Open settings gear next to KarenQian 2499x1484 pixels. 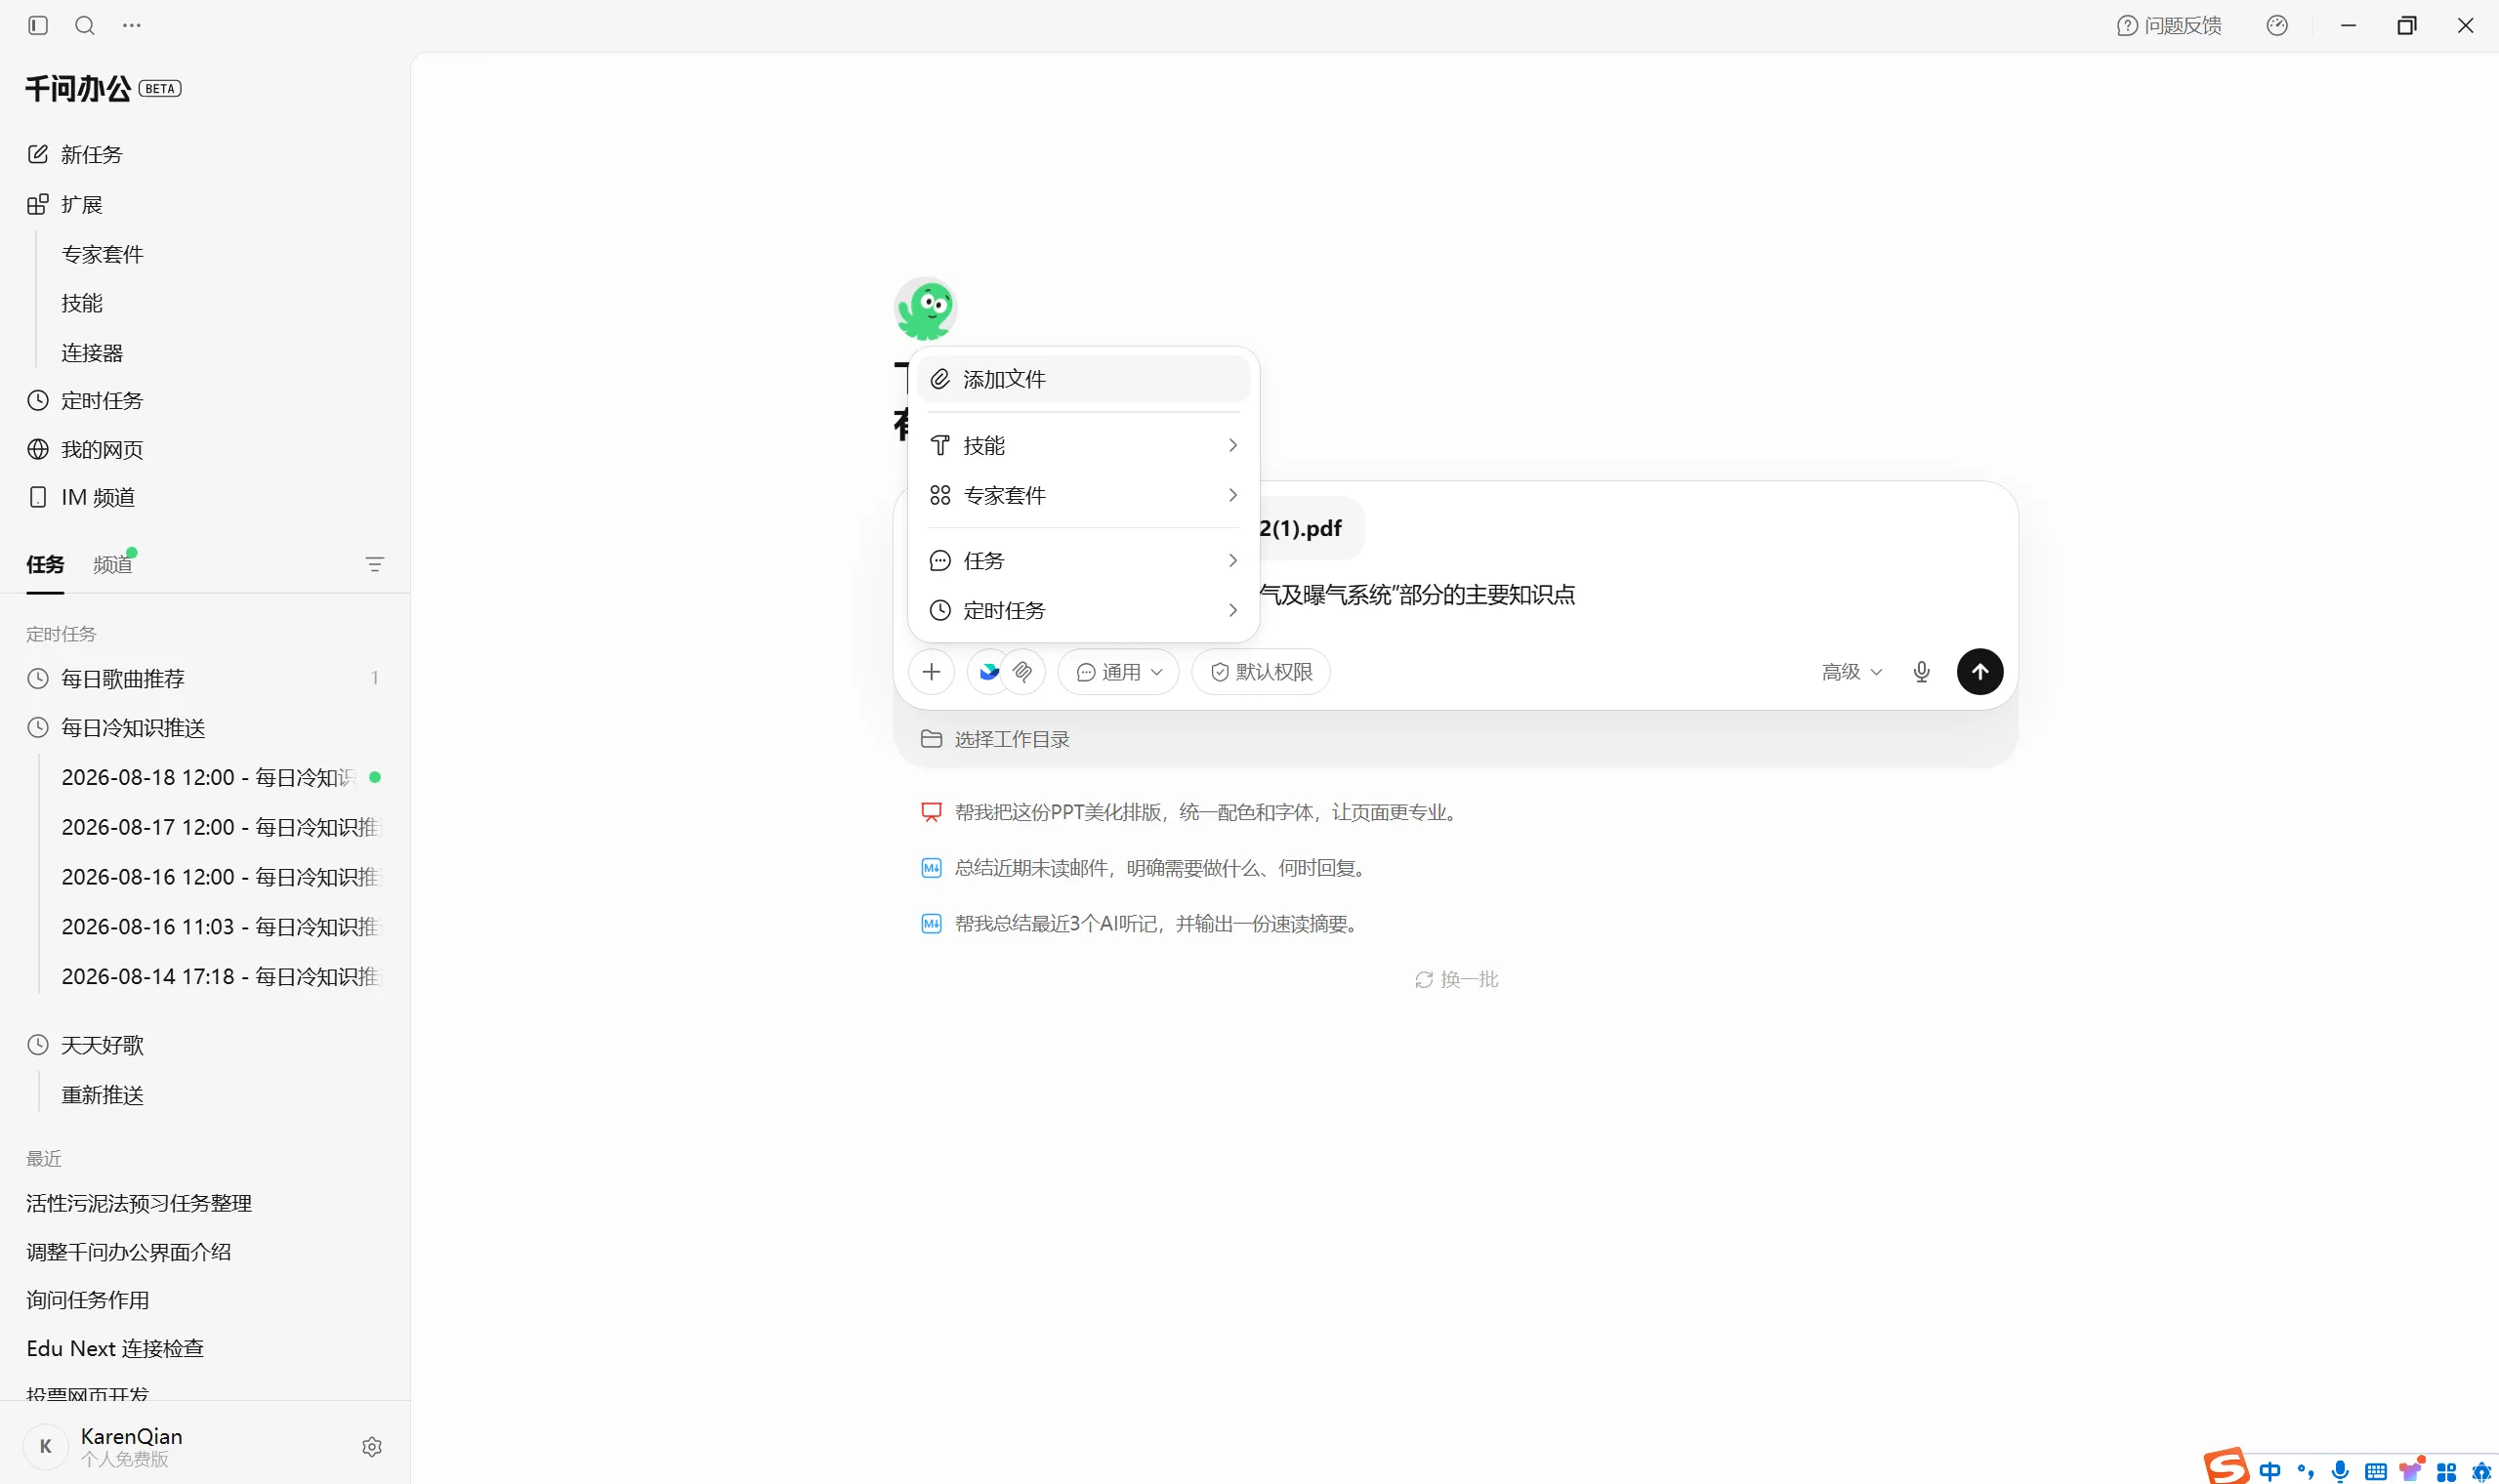[372, 1446]
